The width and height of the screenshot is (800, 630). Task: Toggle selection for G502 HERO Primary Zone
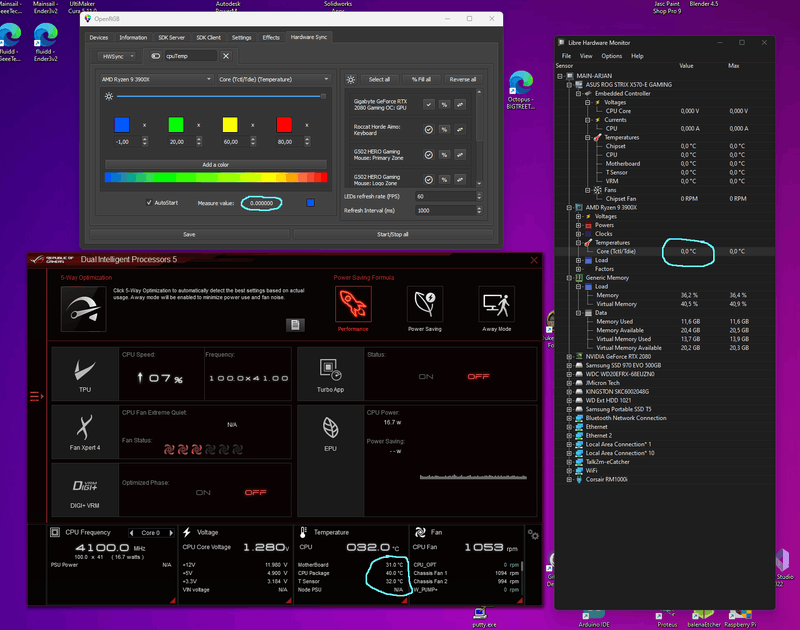(429, 155)
